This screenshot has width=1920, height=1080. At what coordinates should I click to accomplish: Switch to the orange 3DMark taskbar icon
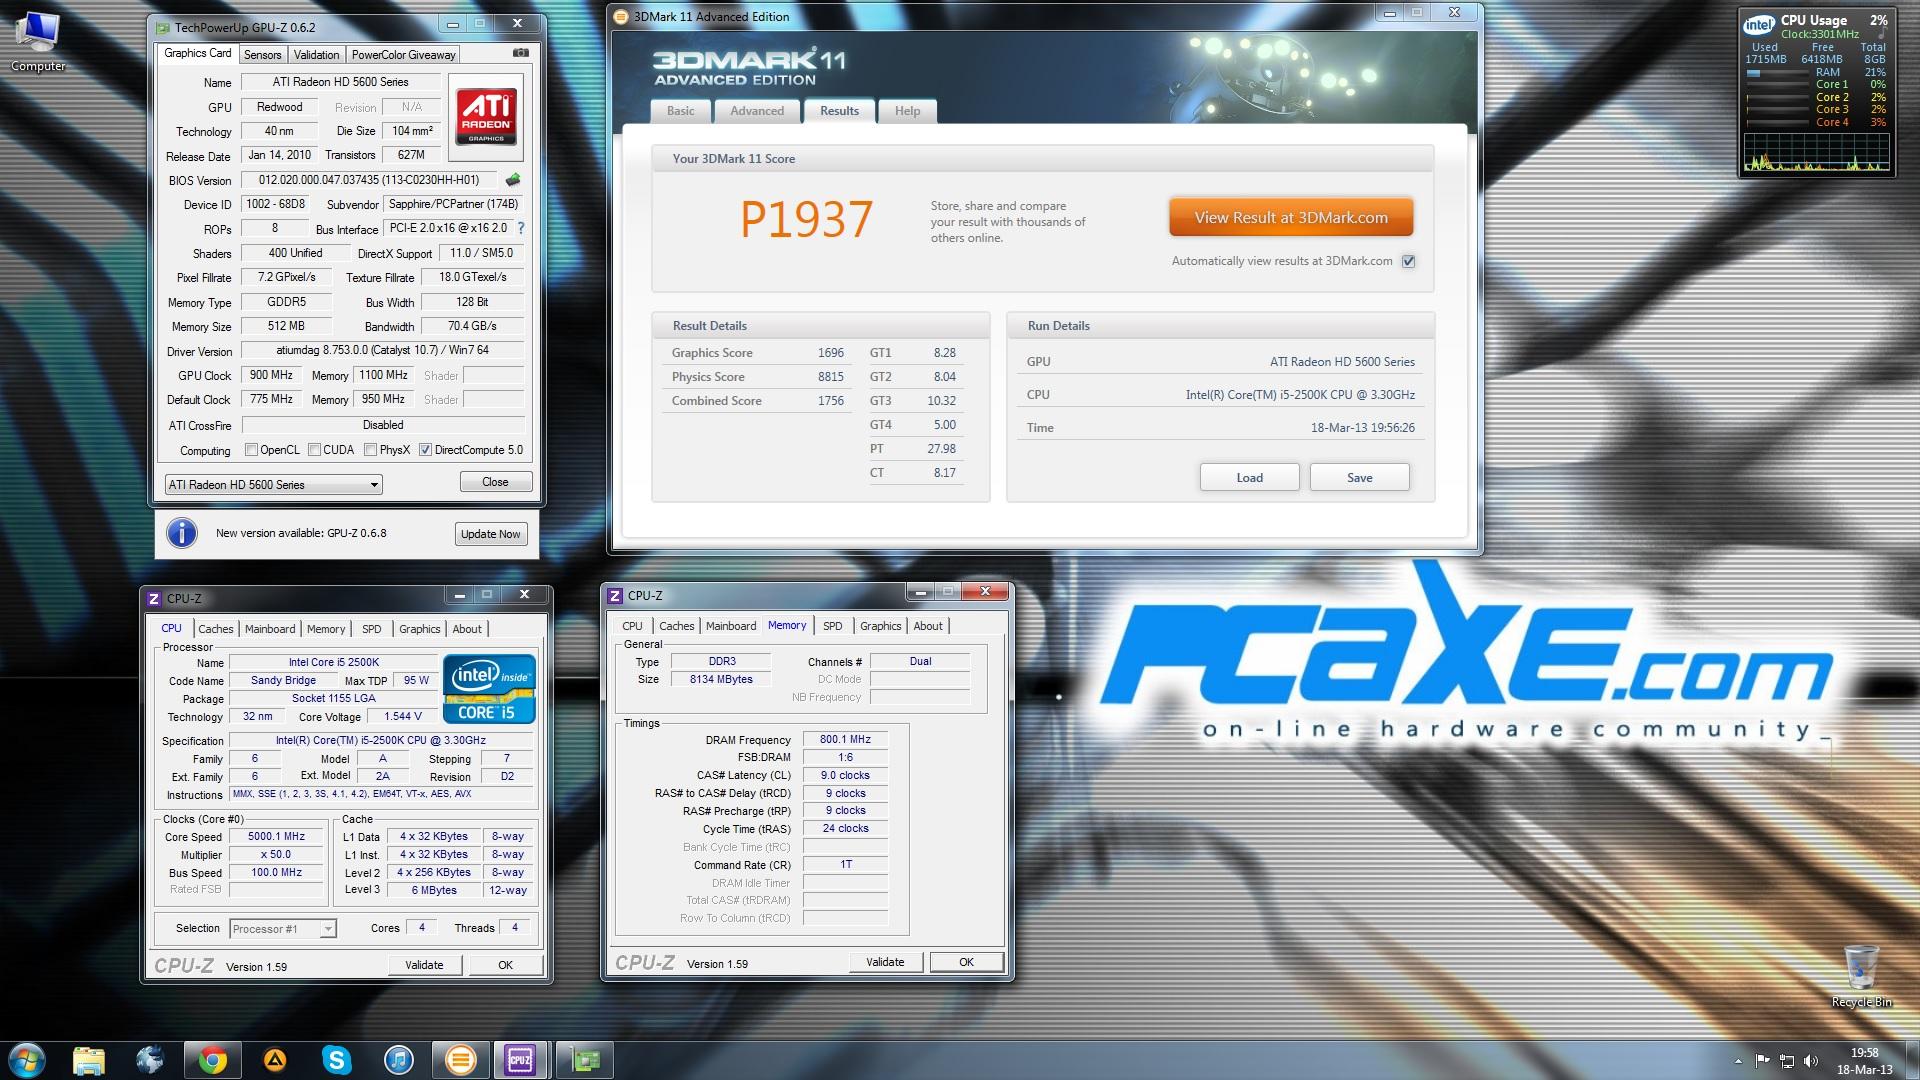(x=460, y=1059)
